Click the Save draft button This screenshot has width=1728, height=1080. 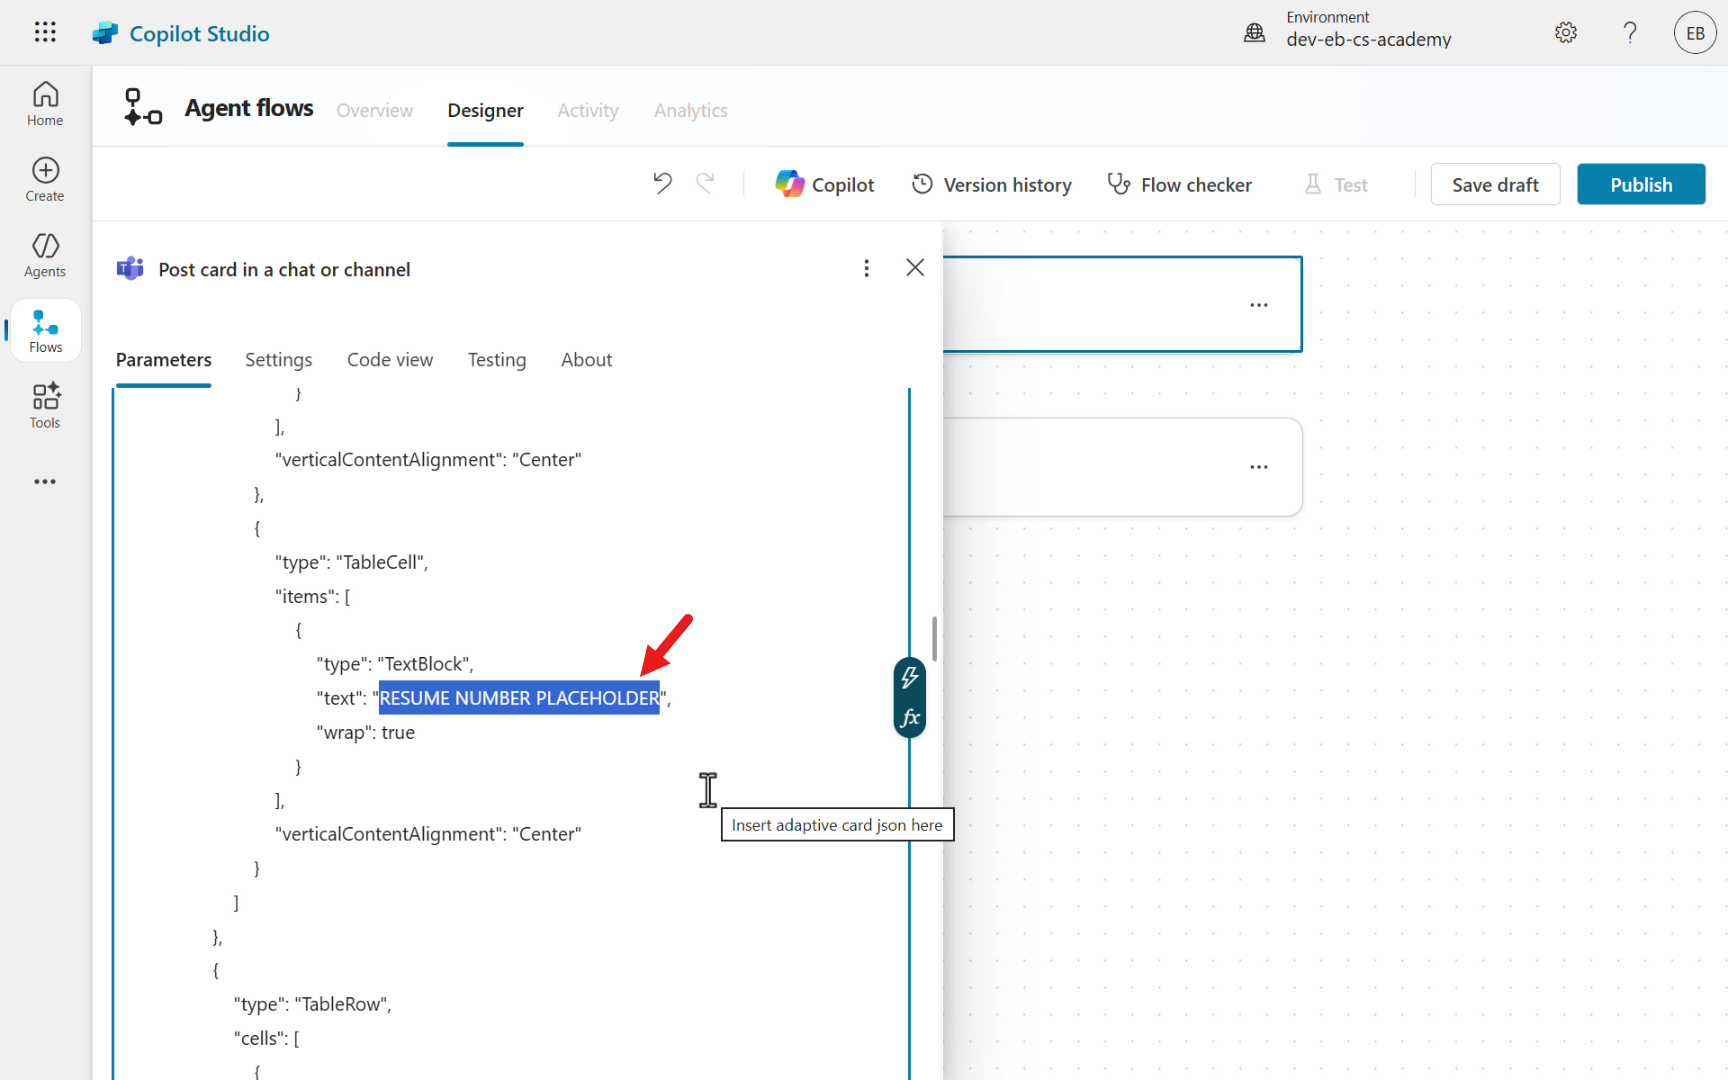1494,185
